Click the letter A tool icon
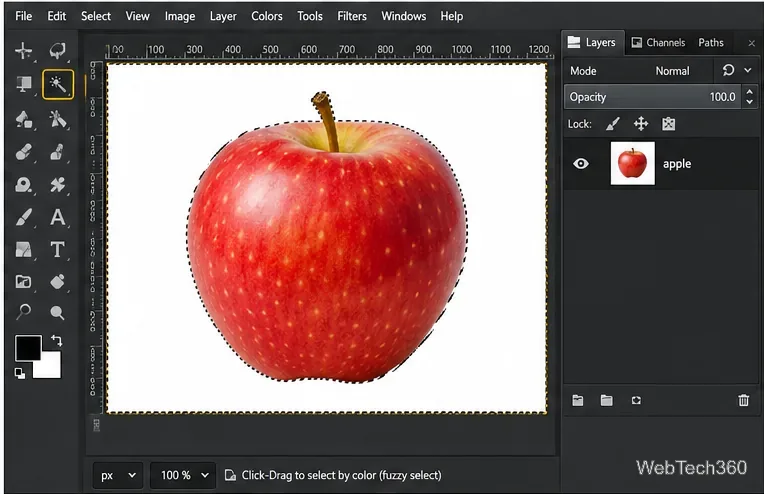 coord(57,217)
